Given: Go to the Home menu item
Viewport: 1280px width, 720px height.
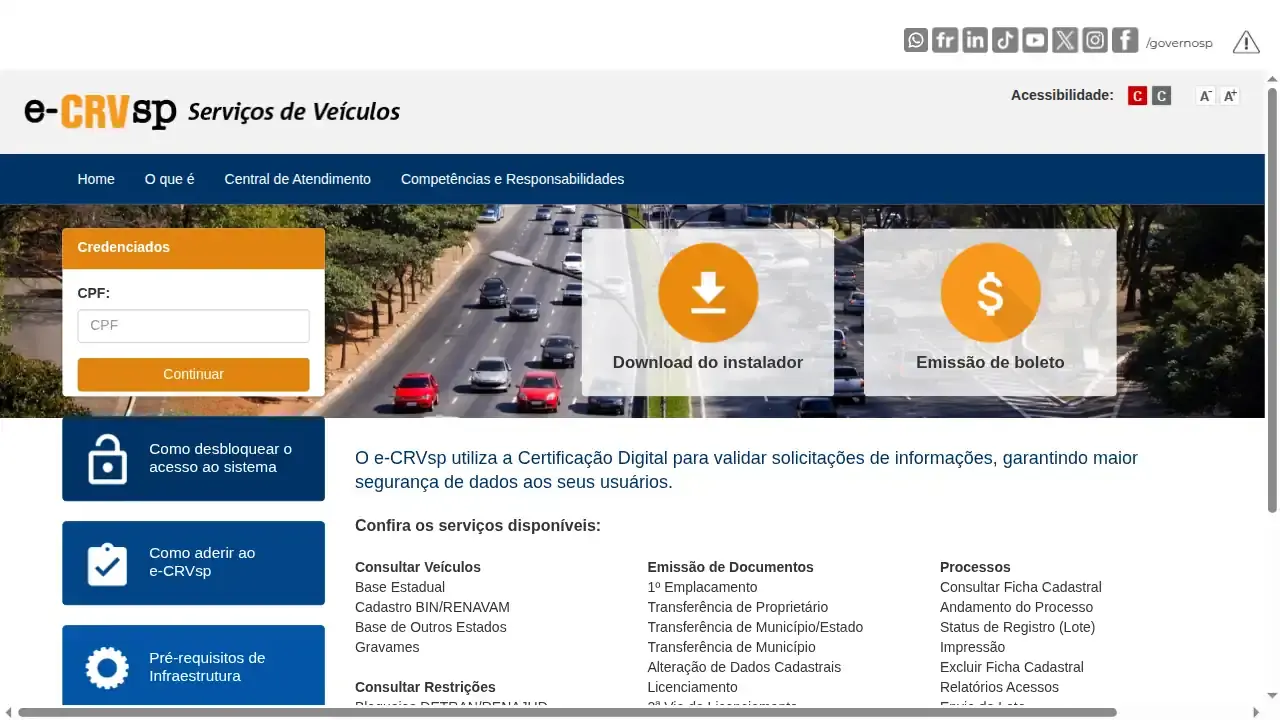Looking at the screenshot, I should click(96, 179).
